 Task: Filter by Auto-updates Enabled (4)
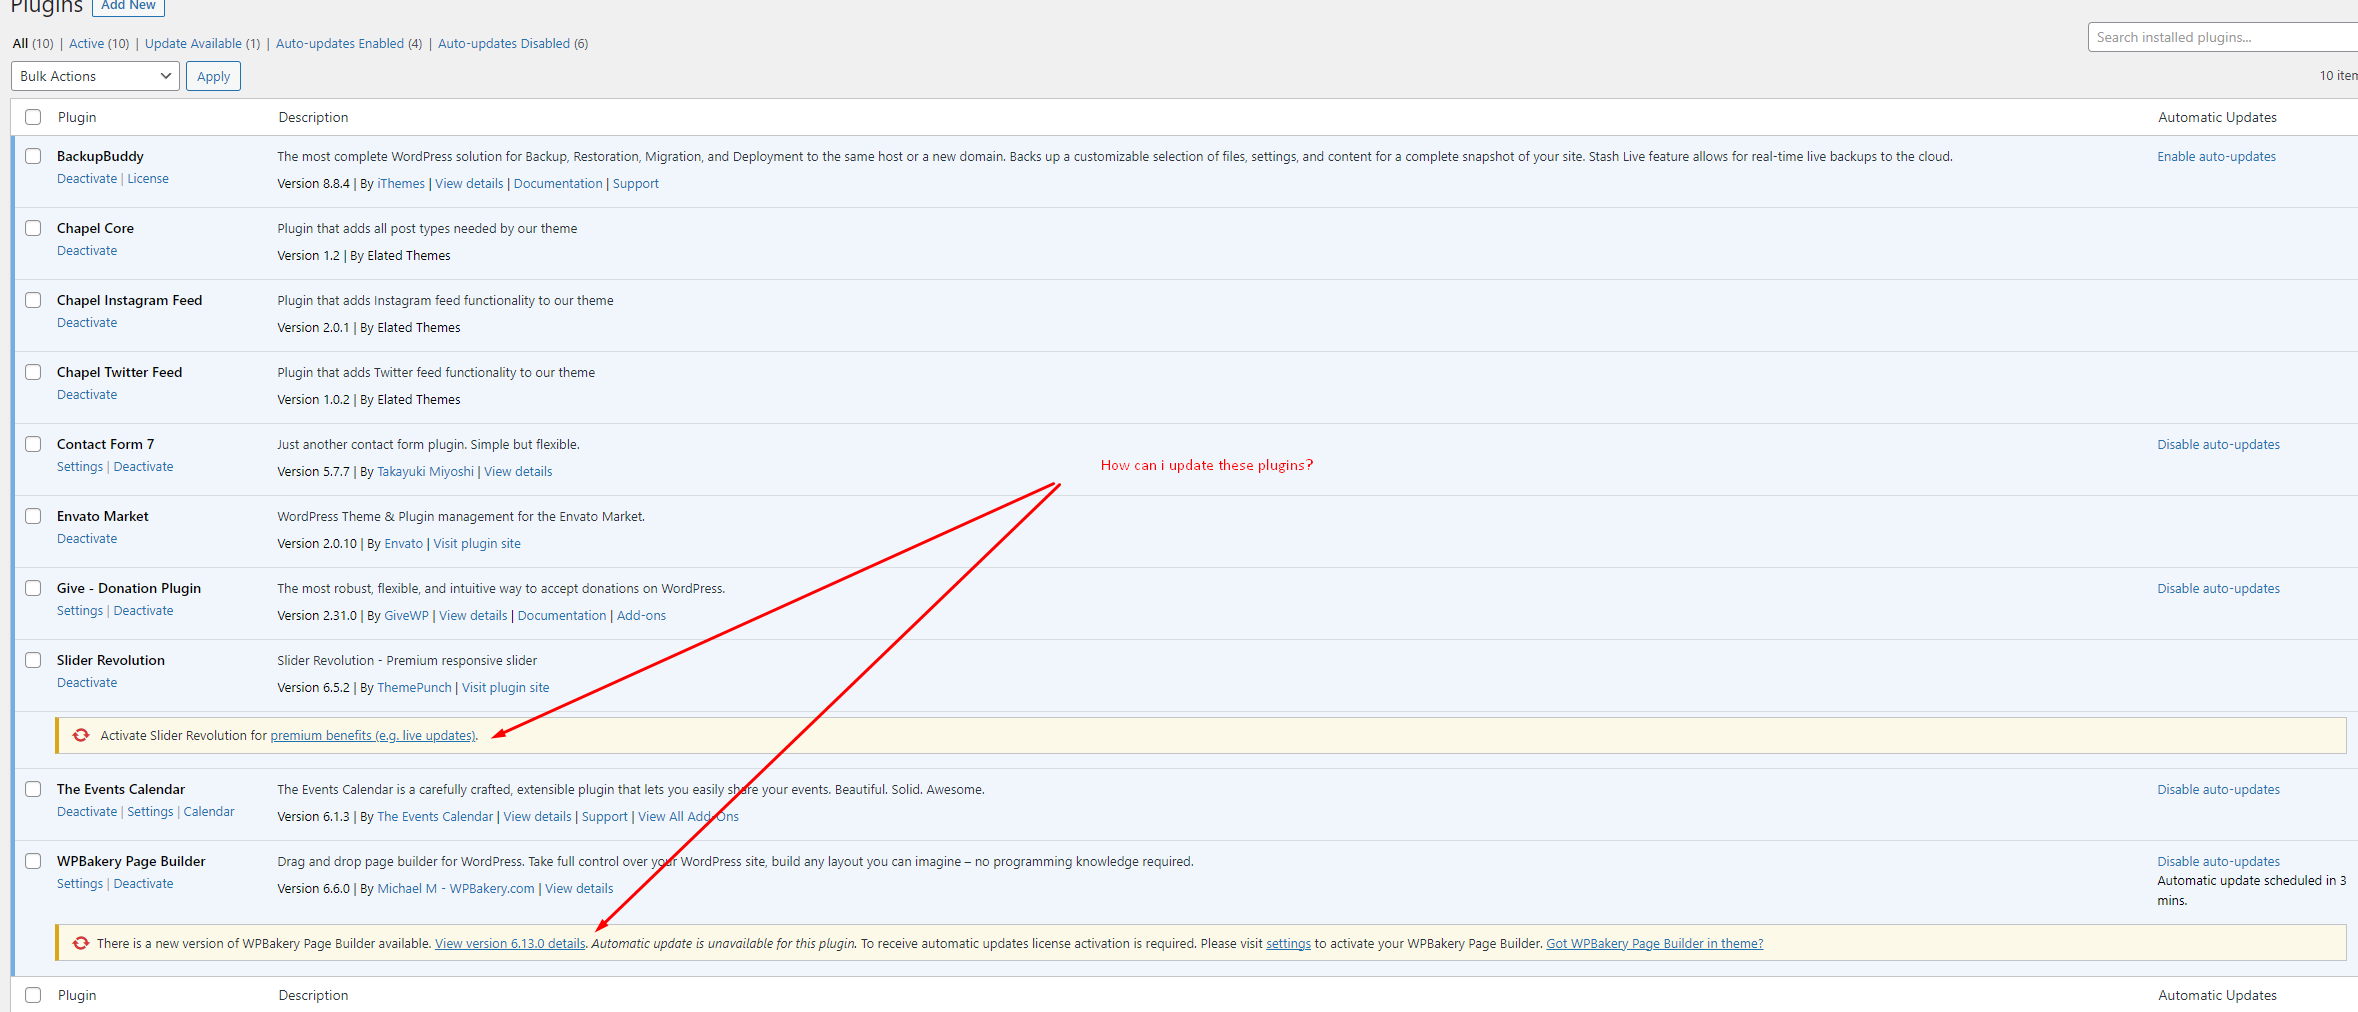[x=349, y=43]
